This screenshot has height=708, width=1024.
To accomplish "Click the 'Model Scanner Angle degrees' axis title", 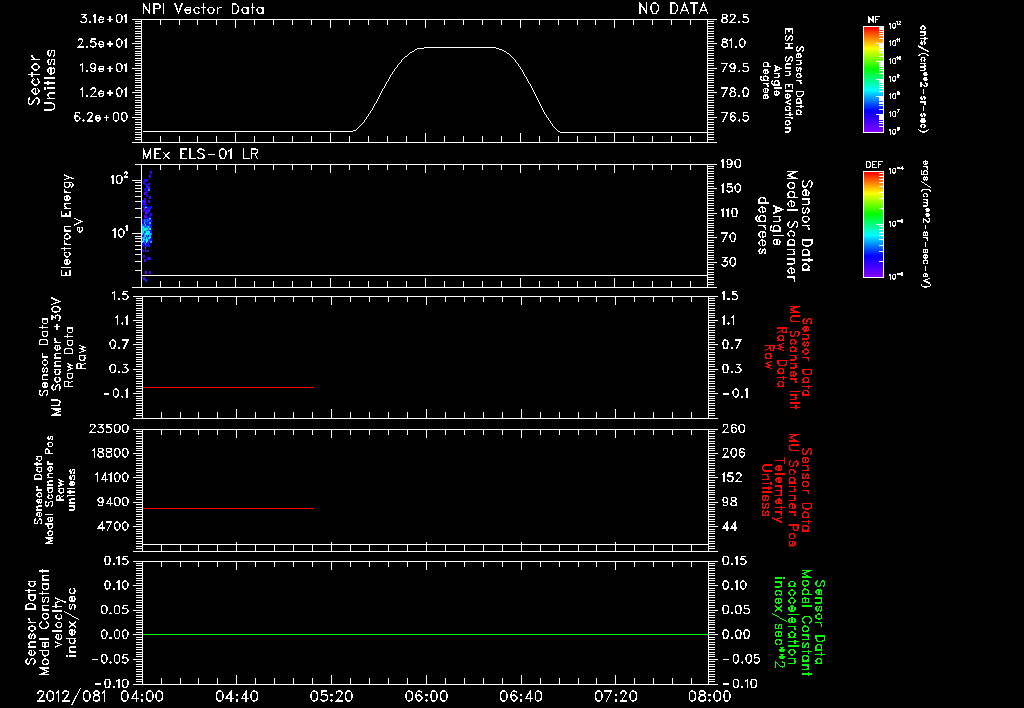I will click(x=783, y=226).
